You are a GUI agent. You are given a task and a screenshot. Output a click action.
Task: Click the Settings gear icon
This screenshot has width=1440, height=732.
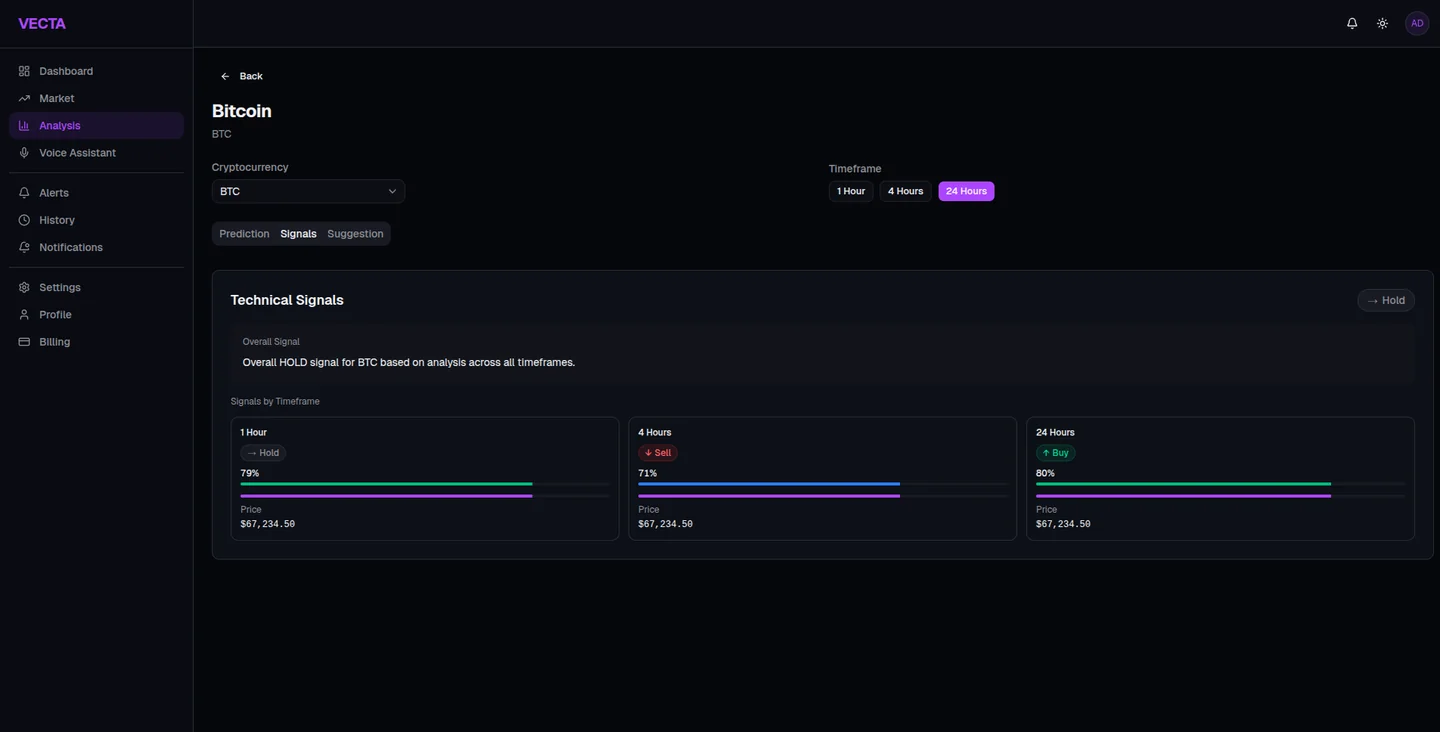pyautogui.click(x=24, y=287)
